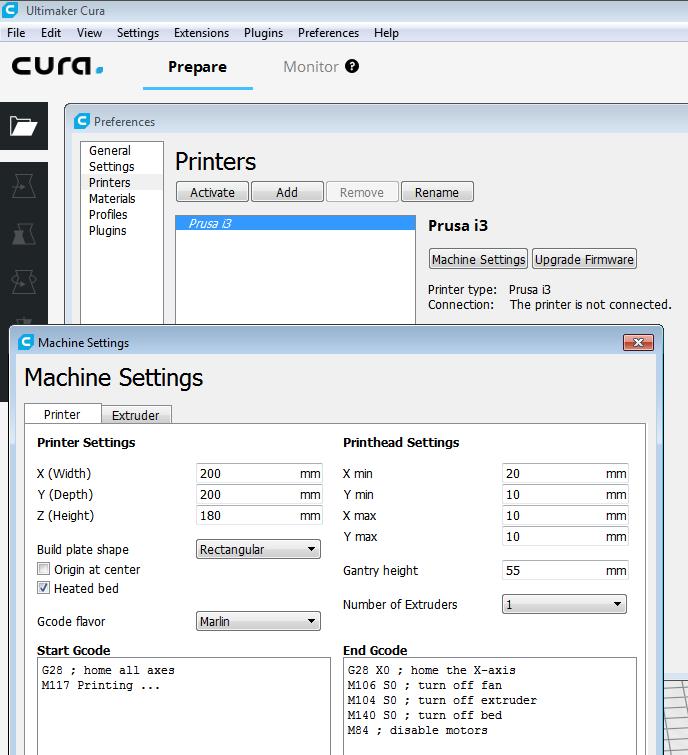Click the Open File folder icon
Viewport: 688px width, 755px height.
23,126
